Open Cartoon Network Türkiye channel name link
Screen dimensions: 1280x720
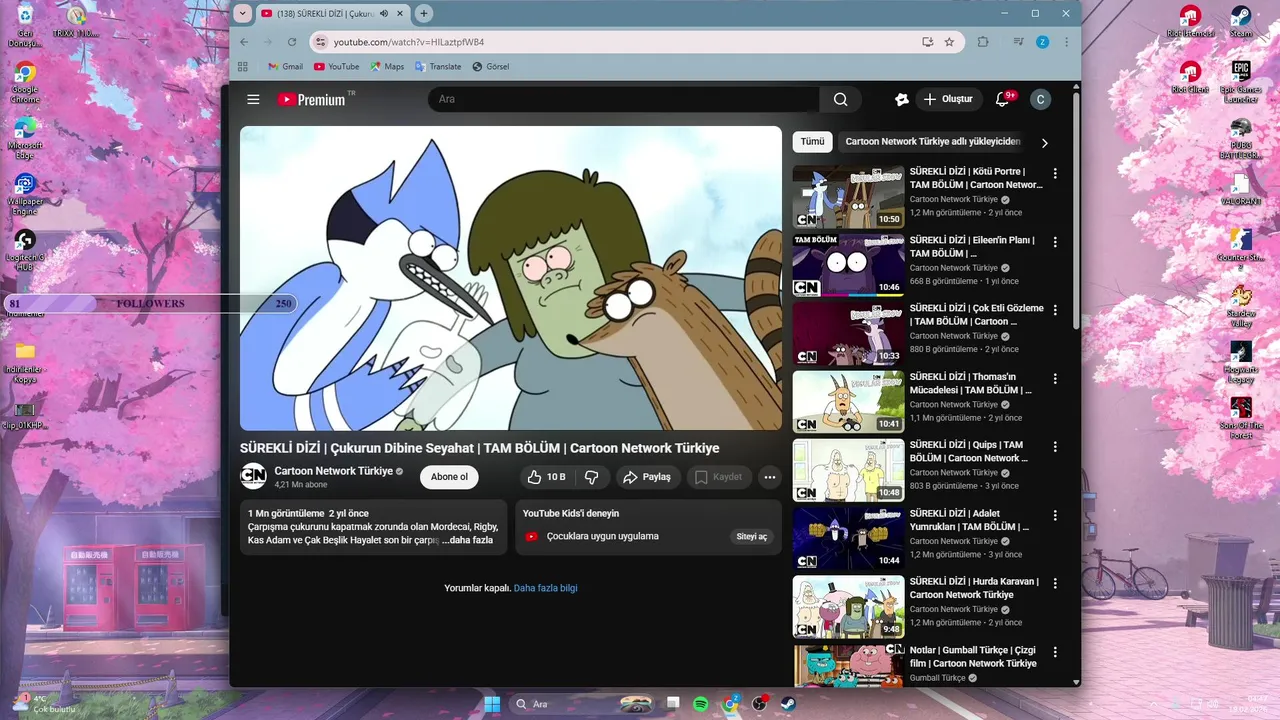click(x=333, y=470)
